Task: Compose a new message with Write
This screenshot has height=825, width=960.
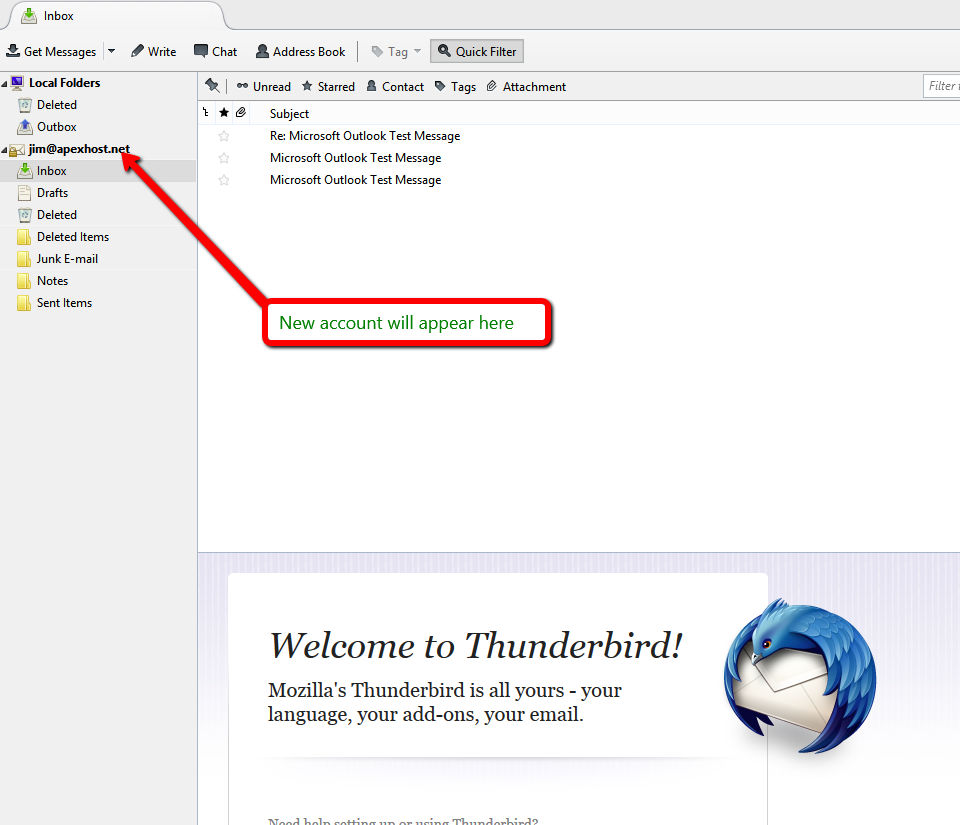Action: 154,51
